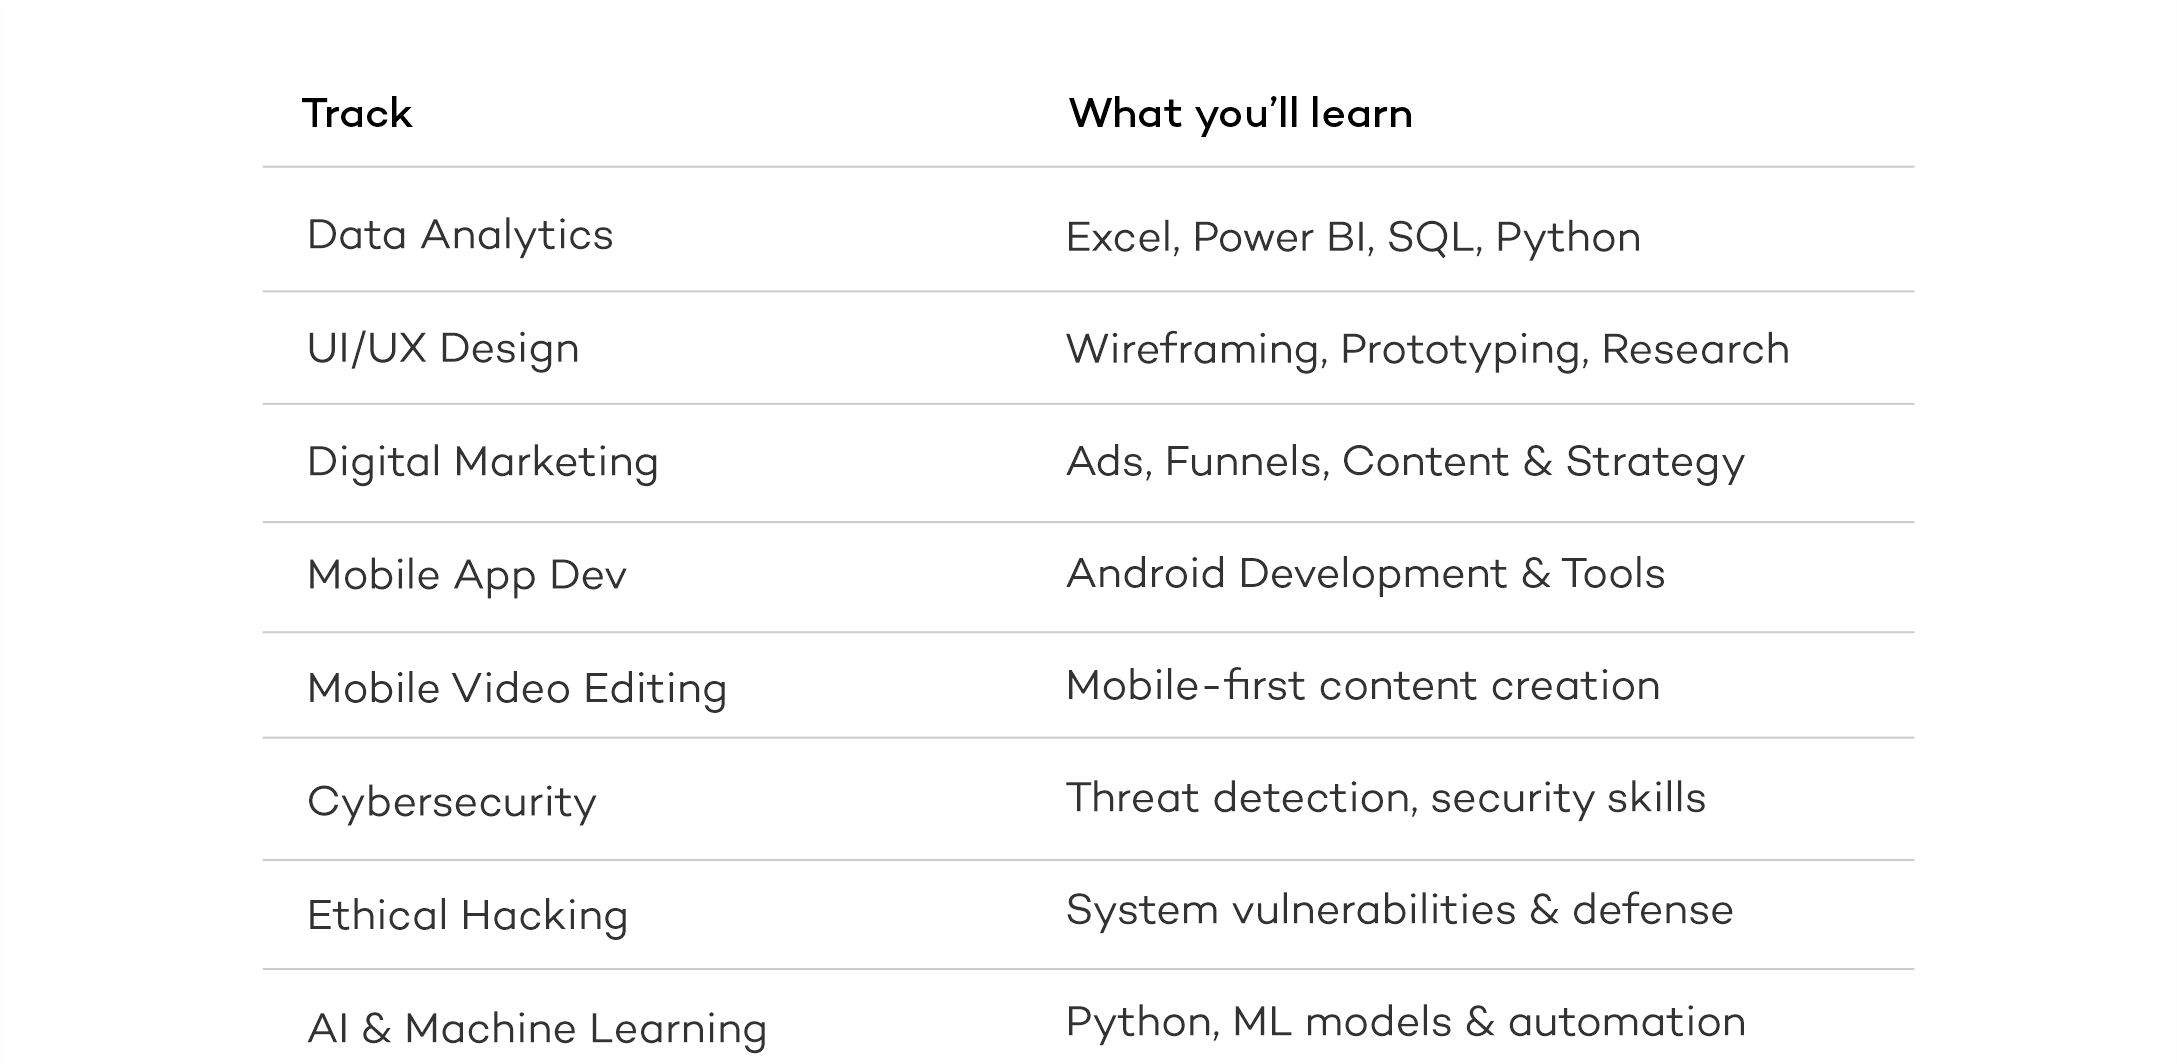Click Wireframing, Prototyping, Research description
Screen dimensions: 2177x1064
click(x=1427, y=350)
